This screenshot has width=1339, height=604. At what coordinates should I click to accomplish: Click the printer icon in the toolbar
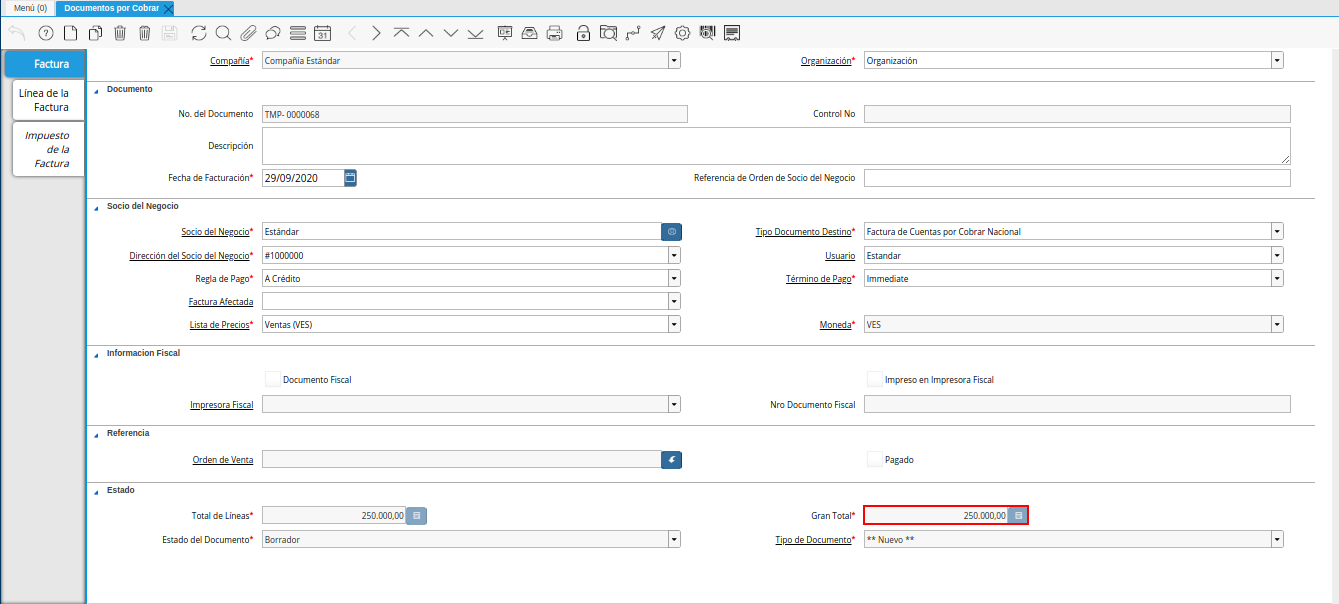coord(554,33)
